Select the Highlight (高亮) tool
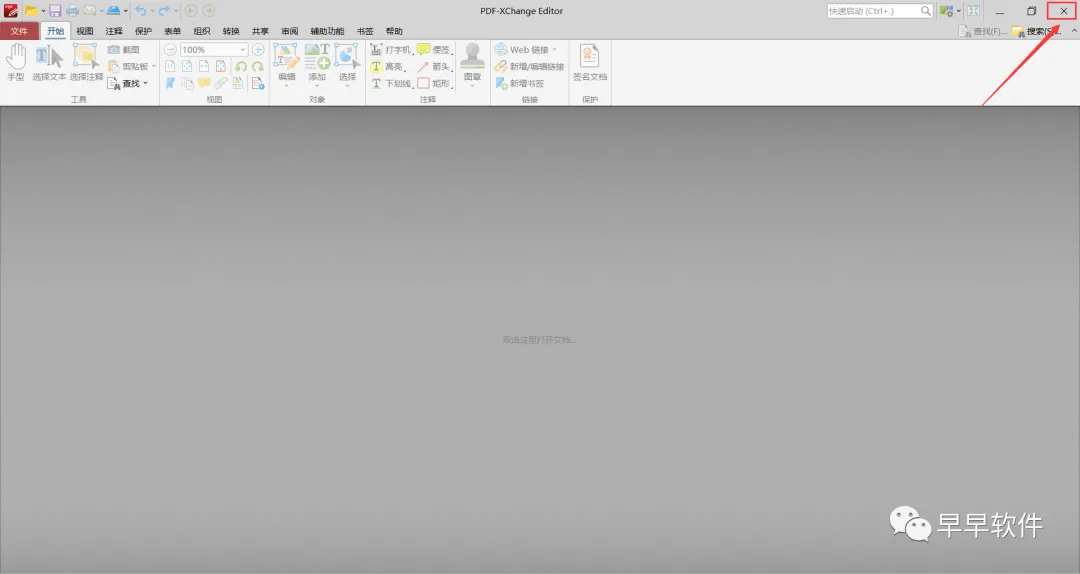This screenshot has height=574, width=1080. [x=387, y=67]
